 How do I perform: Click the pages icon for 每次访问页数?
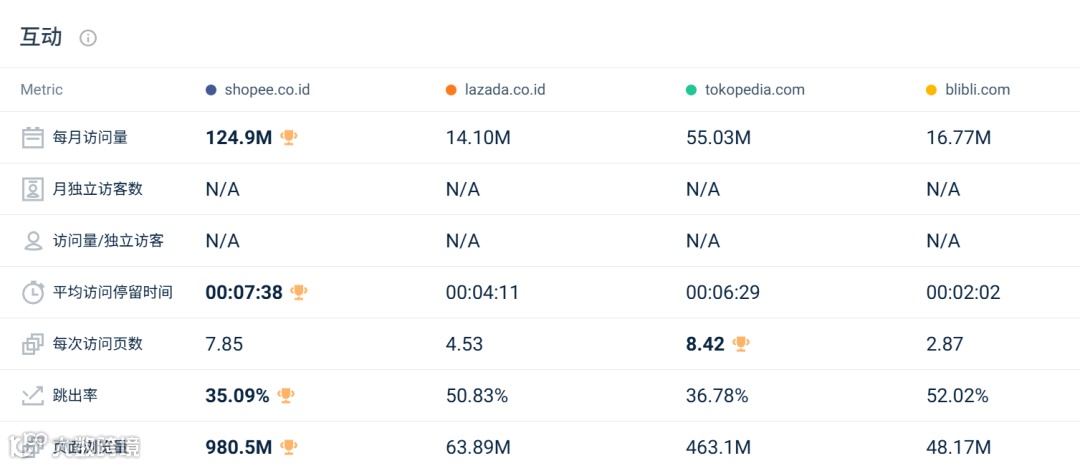click(33, 344)
